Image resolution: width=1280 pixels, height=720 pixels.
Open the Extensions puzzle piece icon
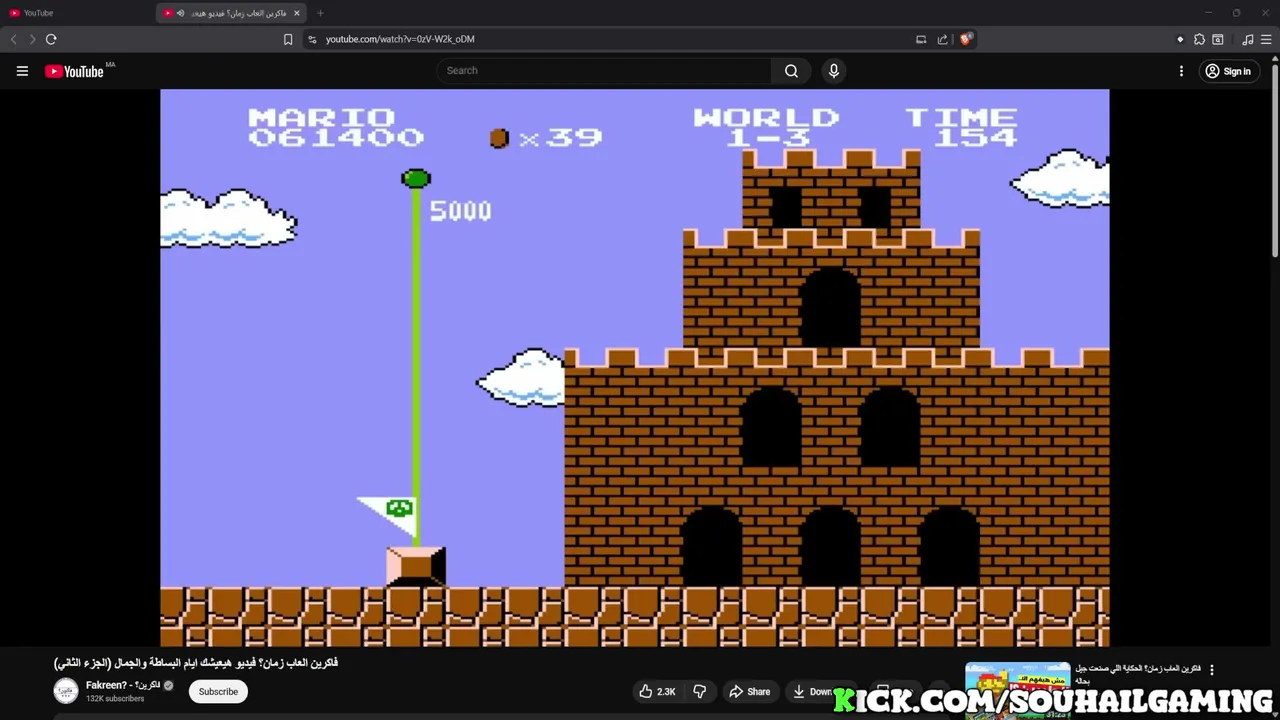click(x=1199, y=39)
